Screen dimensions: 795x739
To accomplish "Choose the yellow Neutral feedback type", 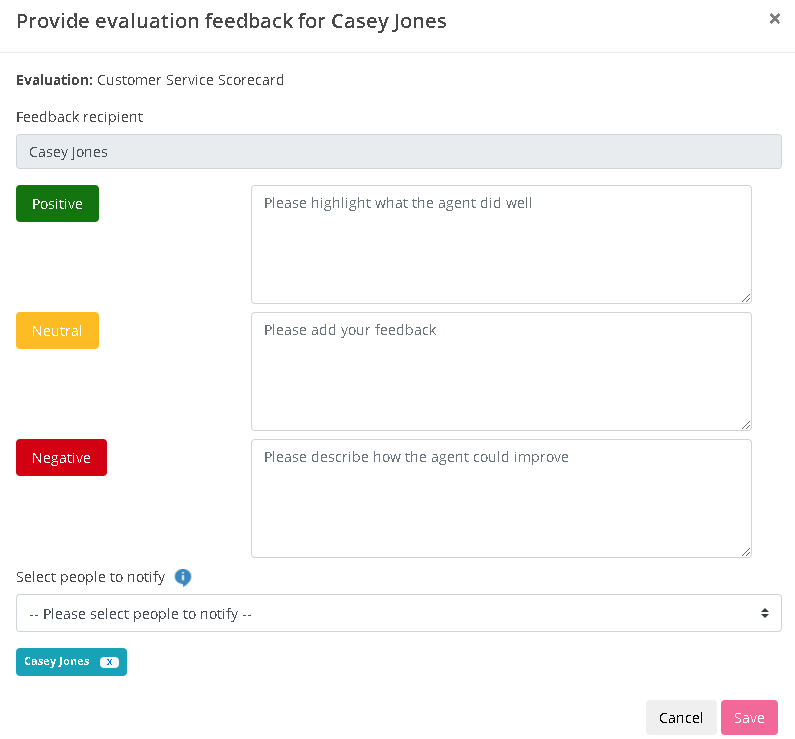I will [x=57, y=331].
